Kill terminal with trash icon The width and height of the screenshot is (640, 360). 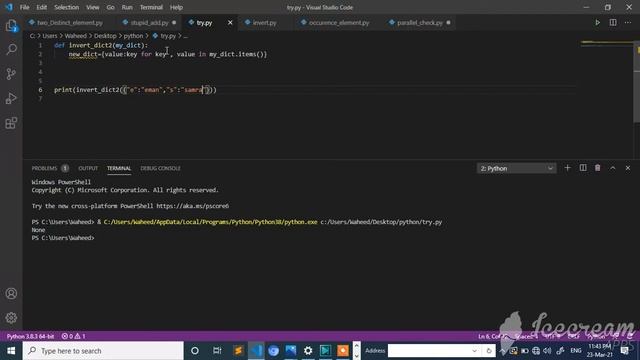point(598,168)
